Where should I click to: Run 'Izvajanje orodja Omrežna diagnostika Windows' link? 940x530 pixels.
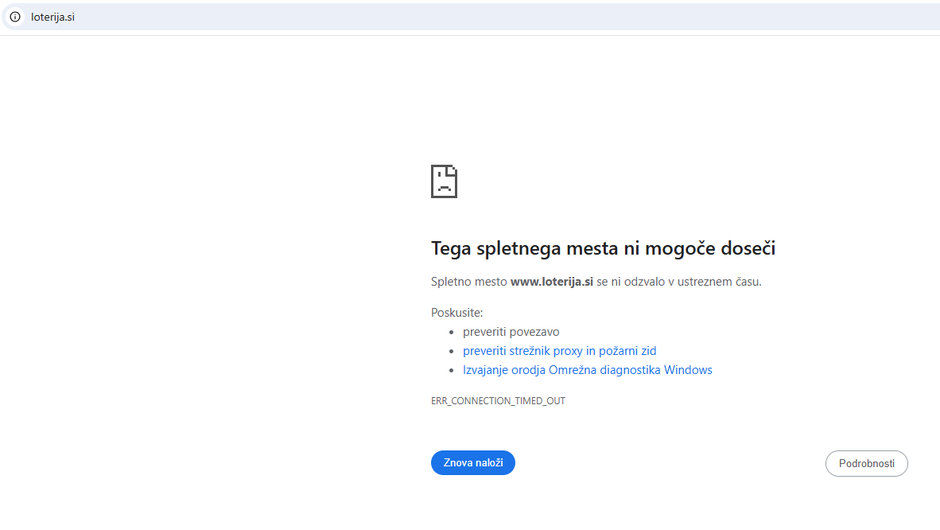tap(588, 370)
